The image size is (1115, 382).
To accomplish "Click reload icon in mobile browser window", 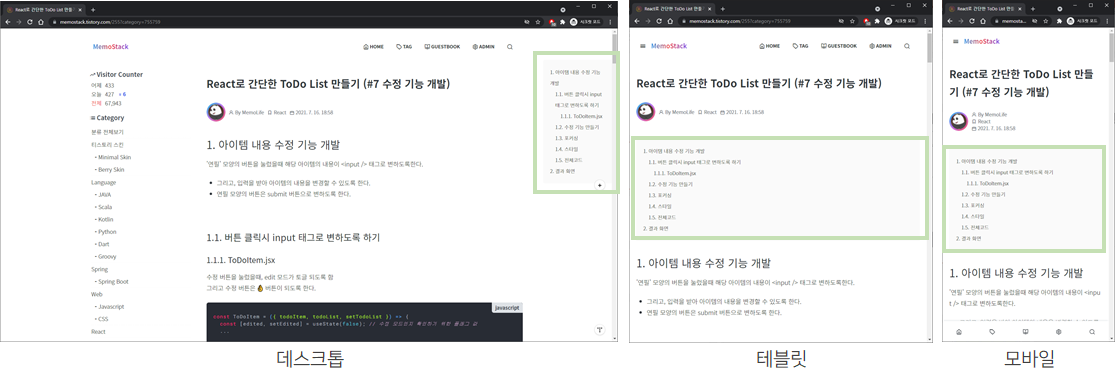I will click(x=973, y=21).
